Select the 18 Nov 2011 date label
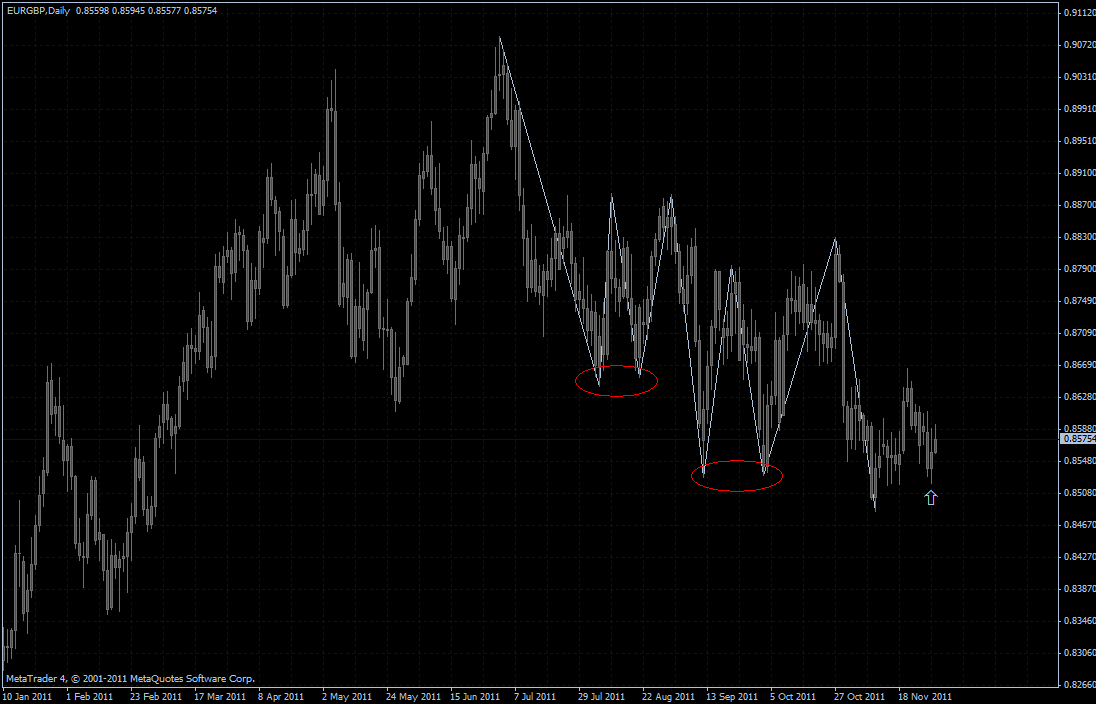This screenshot has width=1096, height=704. (x=925, y=696)
